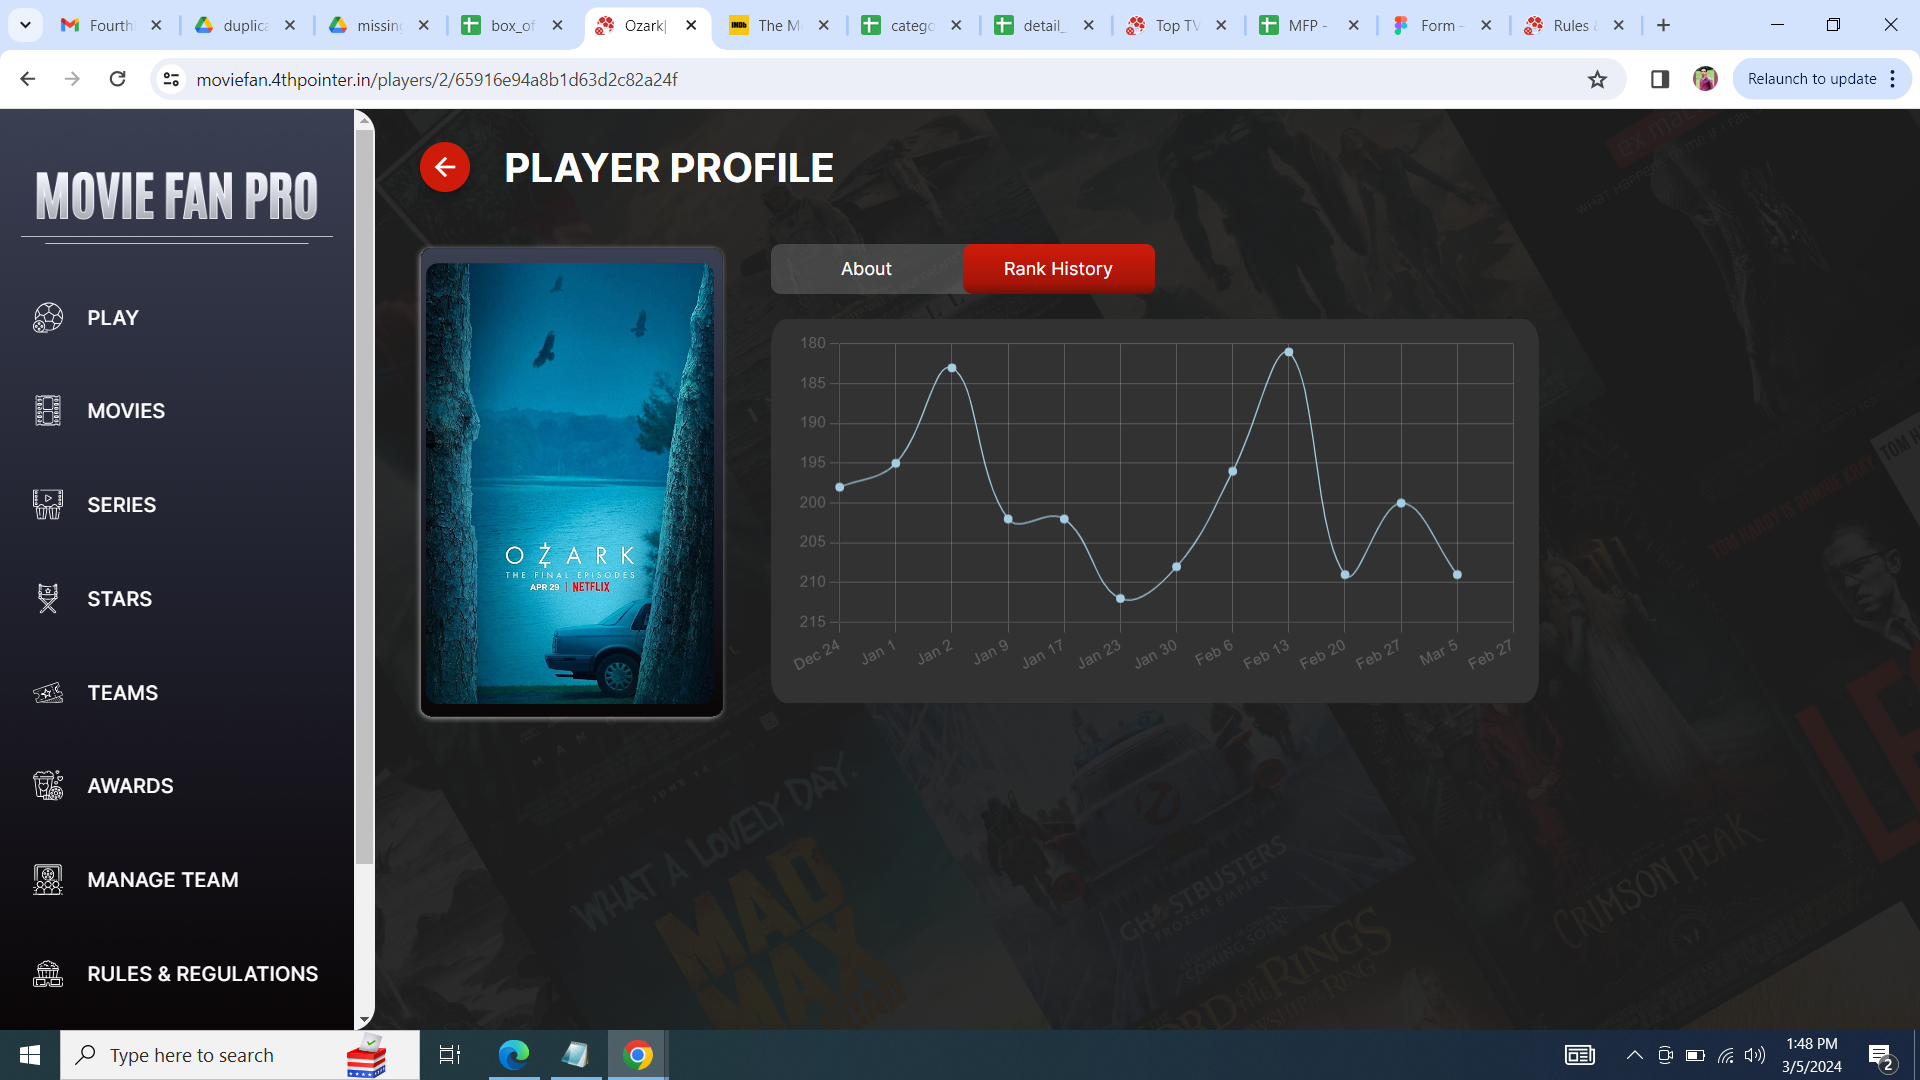Click the AWARDS popcorn icon
This screenshot has height=1080, width=1920.
(48, 786)
